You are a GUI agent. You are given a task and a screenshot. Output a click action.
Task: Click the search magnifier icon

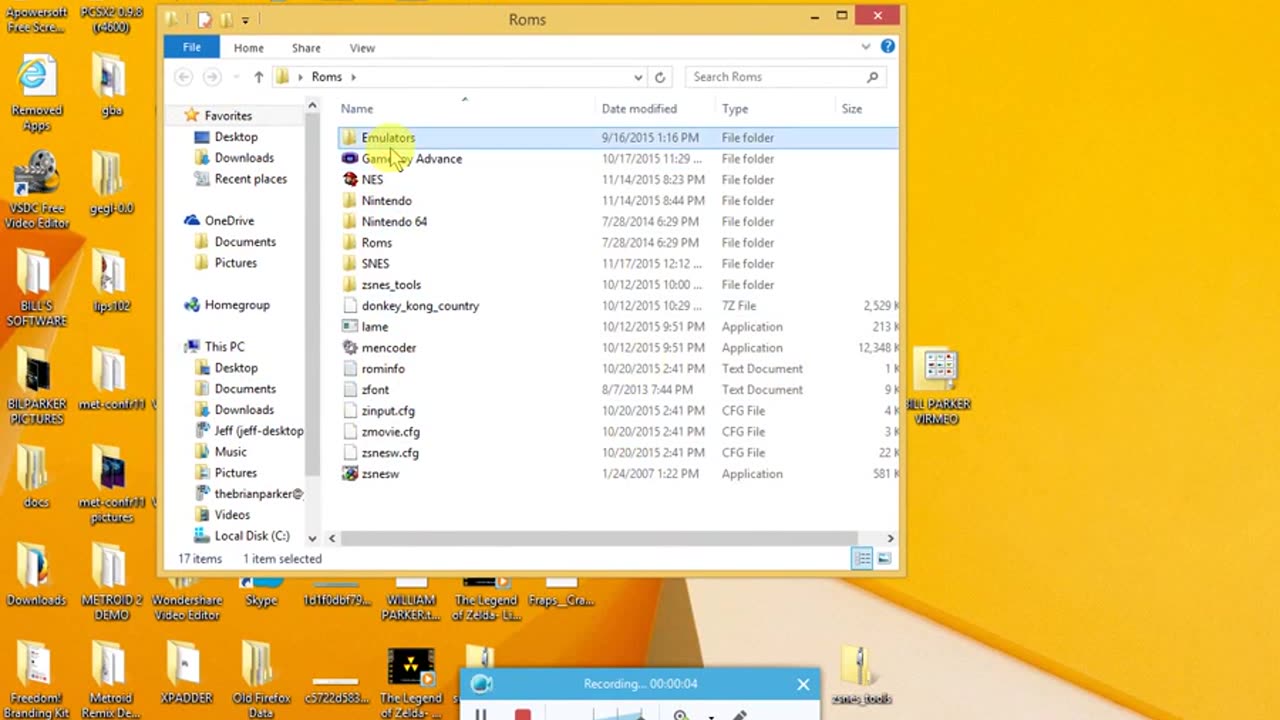click(x=872, y=77)
